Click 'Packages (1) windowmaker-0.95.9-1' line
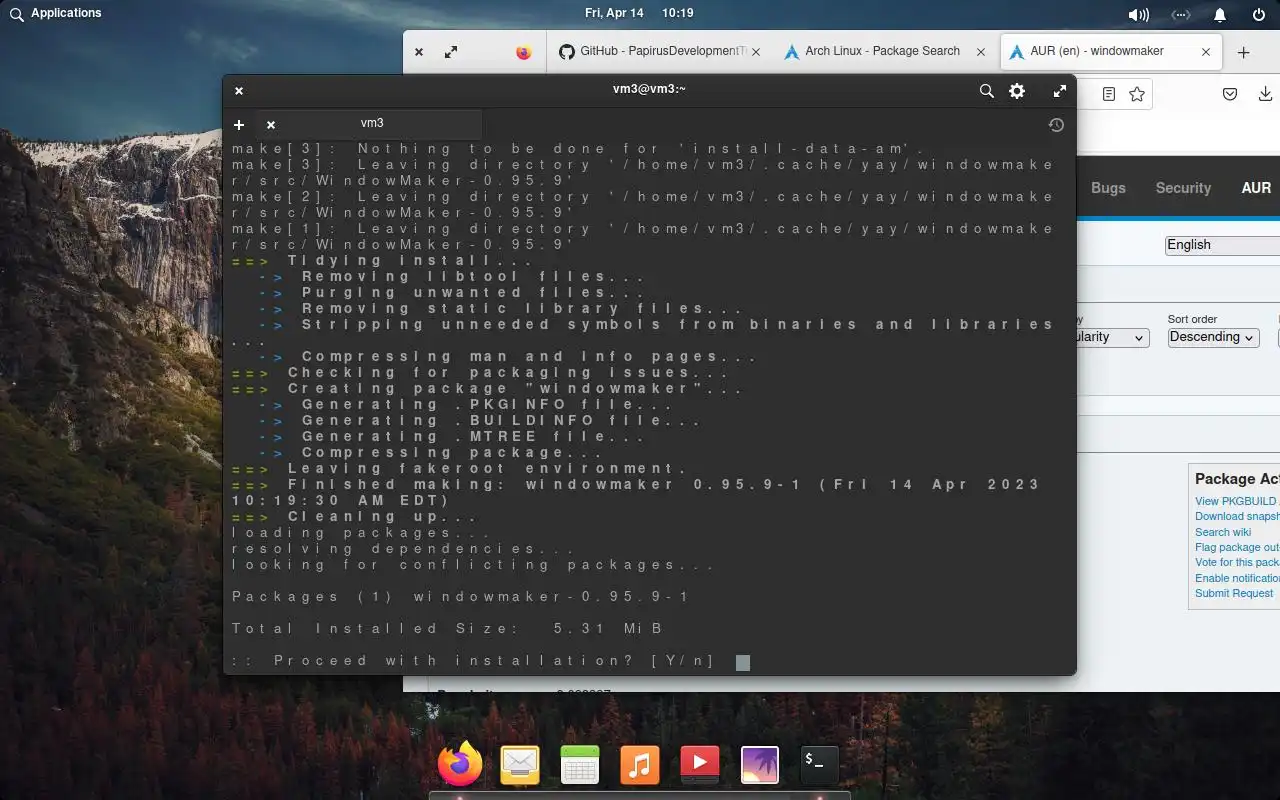This screenshot has width=1280, height=800. coord(461,597)
